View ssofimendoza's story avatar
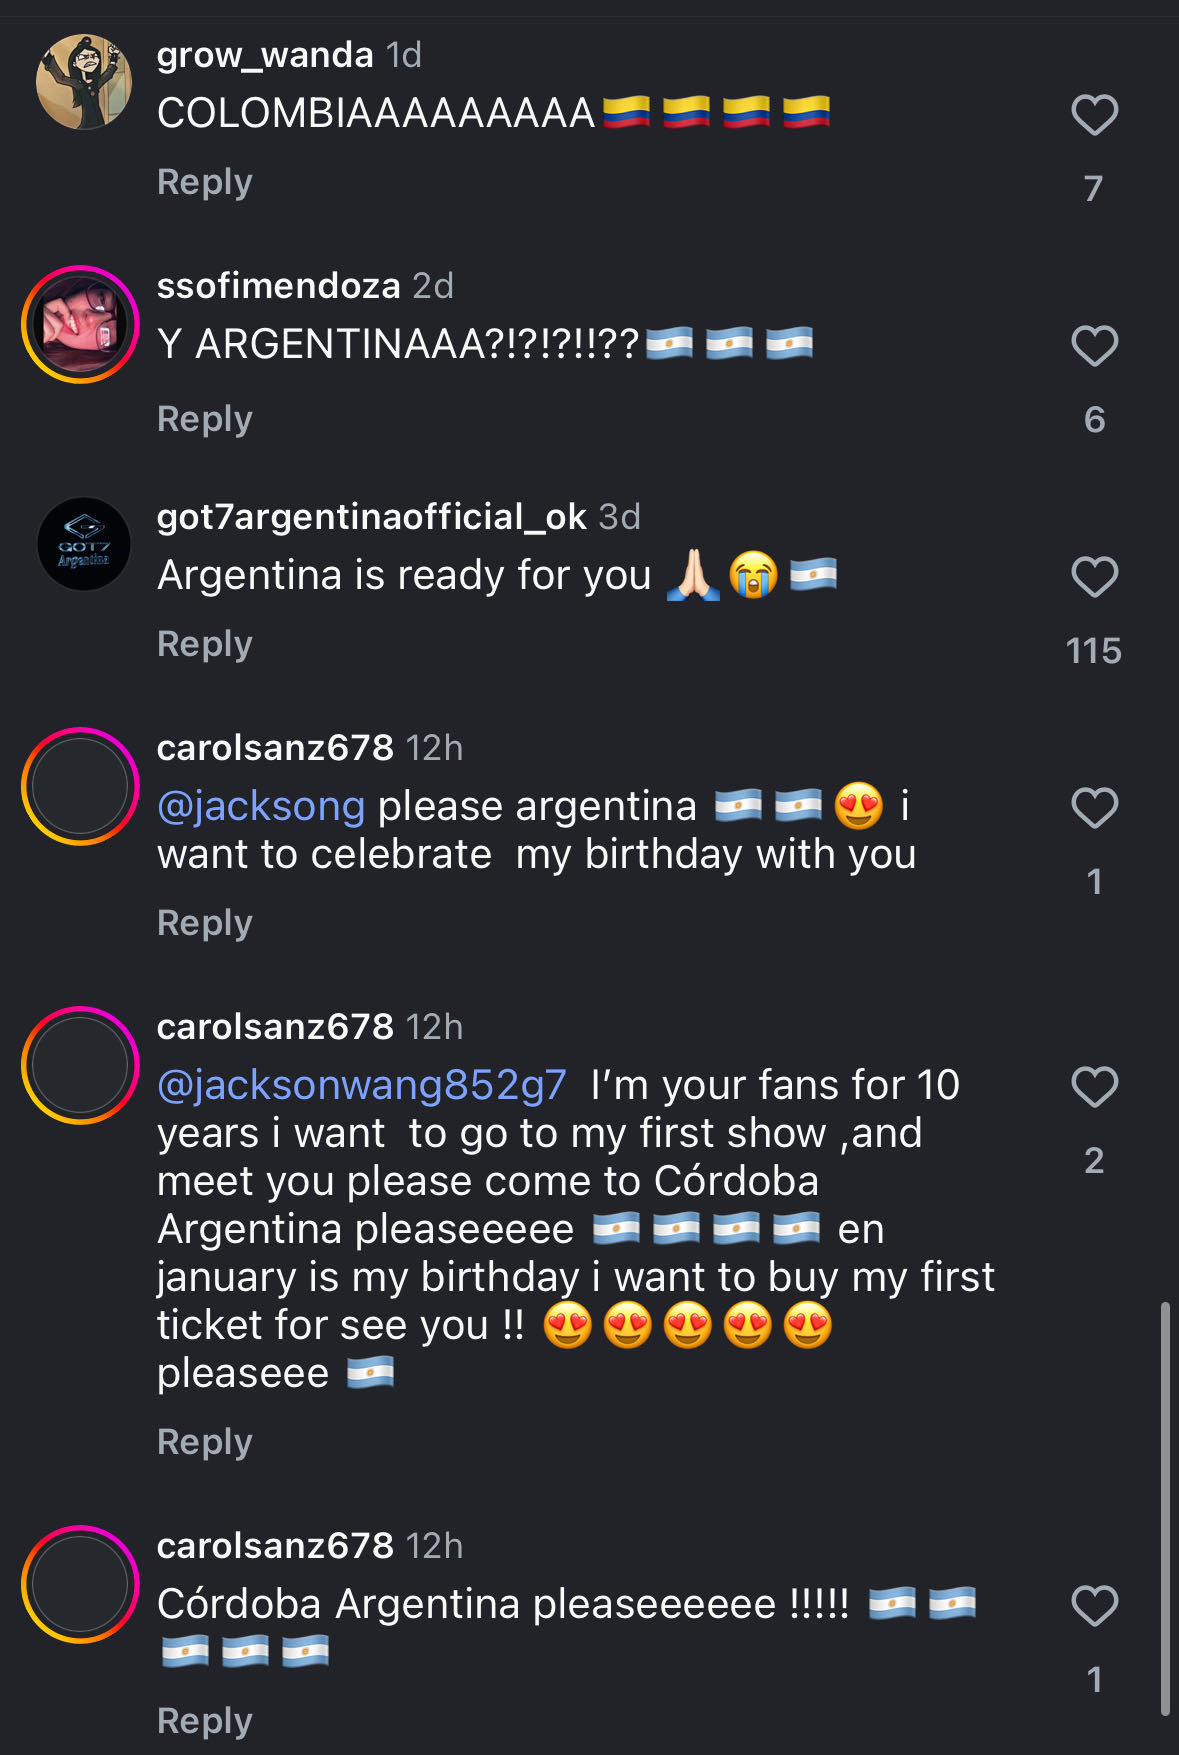This screenshot has height=1755, width=1179. [80, 324]
